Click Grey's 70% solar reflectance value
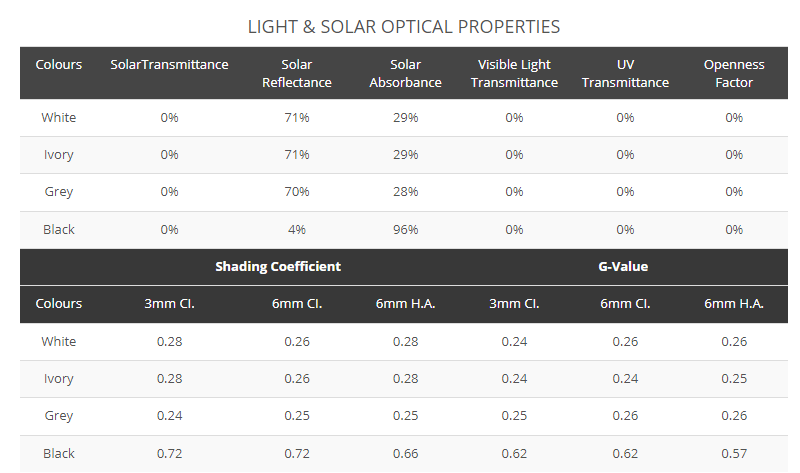Image resolution: width=800 pixels, height=473 pixels. (x=296, y=192)
